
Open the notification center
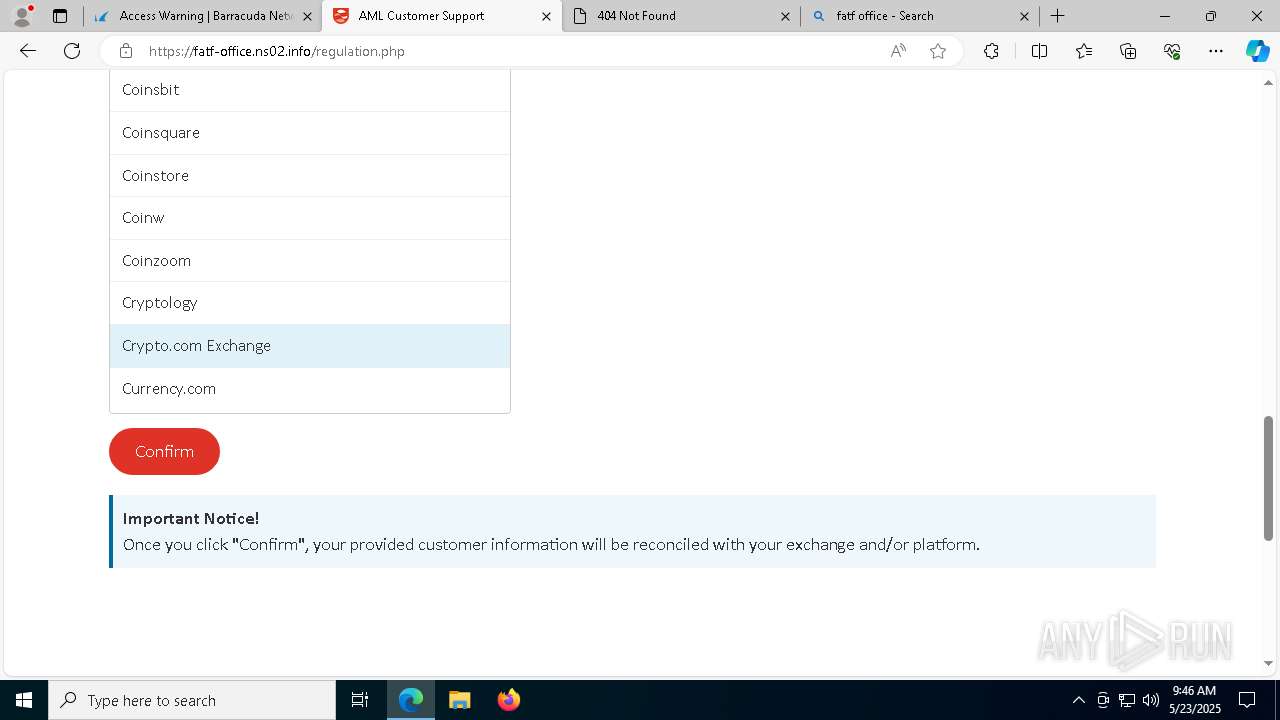point(1248,700)
